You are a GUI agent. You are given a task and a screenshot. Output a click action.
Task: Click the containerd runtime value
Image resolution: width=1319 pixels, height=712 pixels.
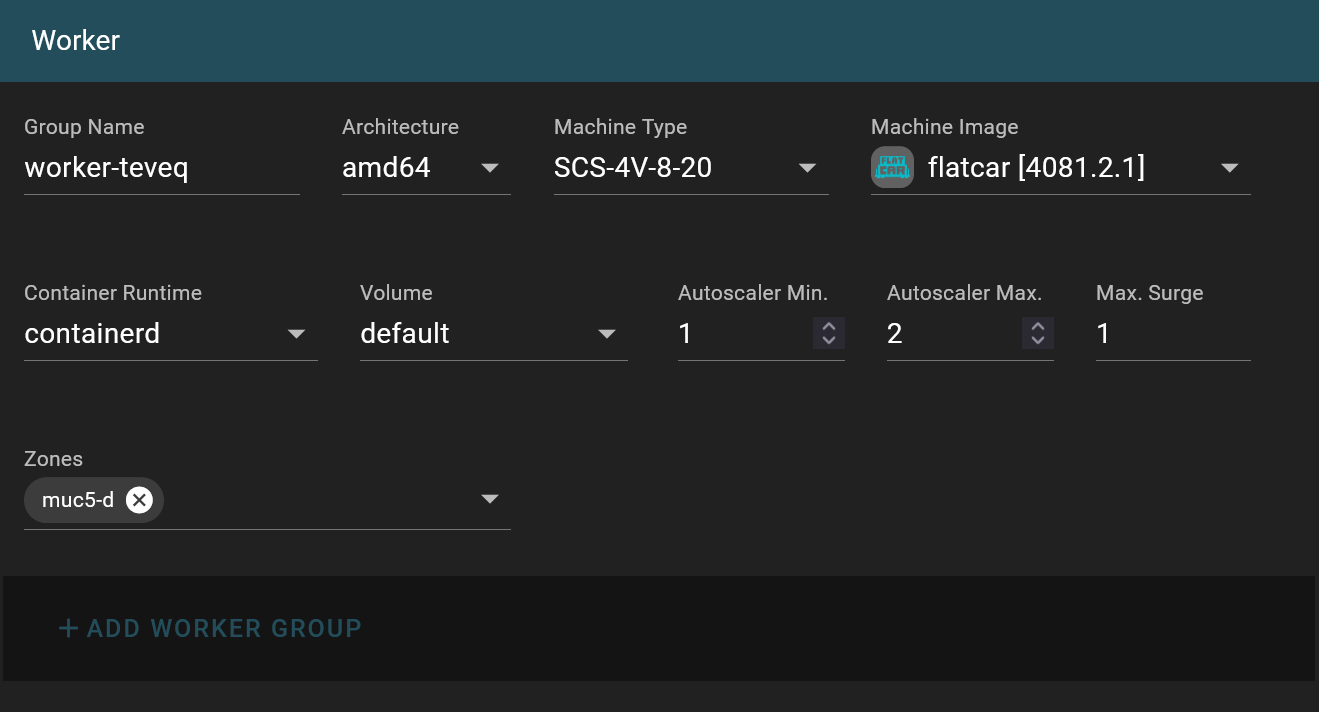pos(92,334)
